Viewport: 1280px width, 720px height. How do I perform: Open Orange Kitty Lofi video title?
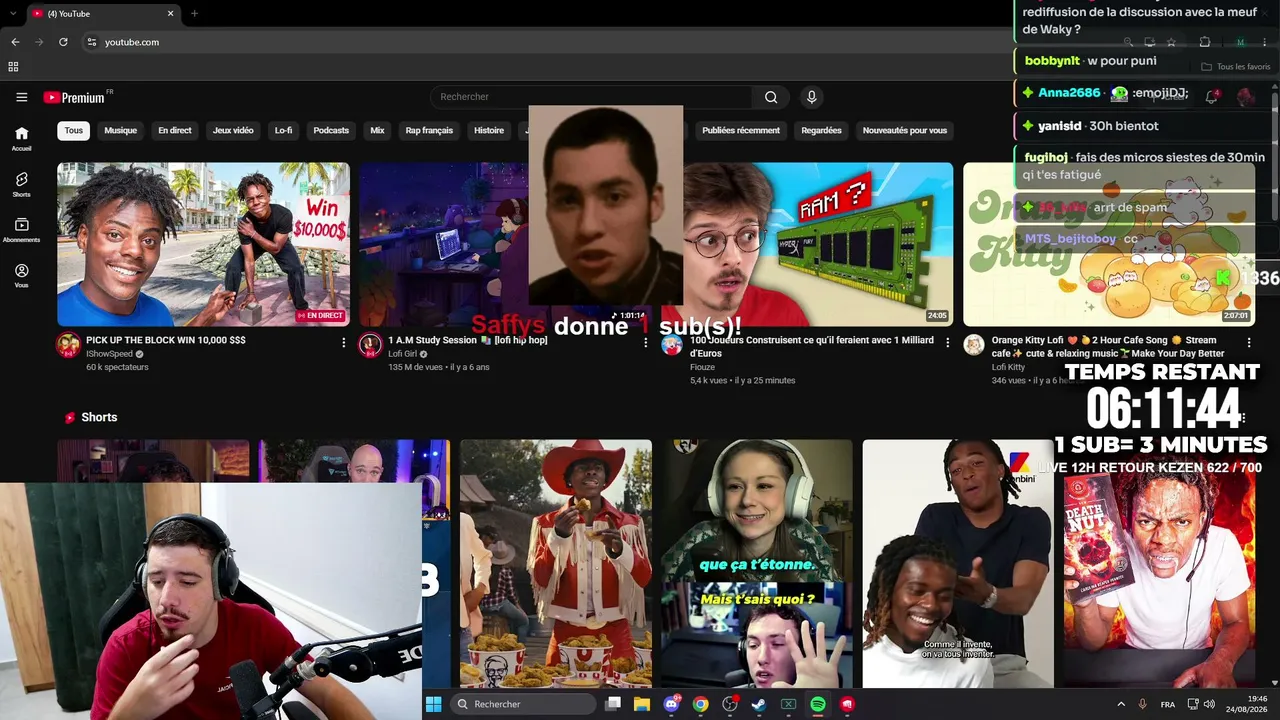pos(1110,346)
